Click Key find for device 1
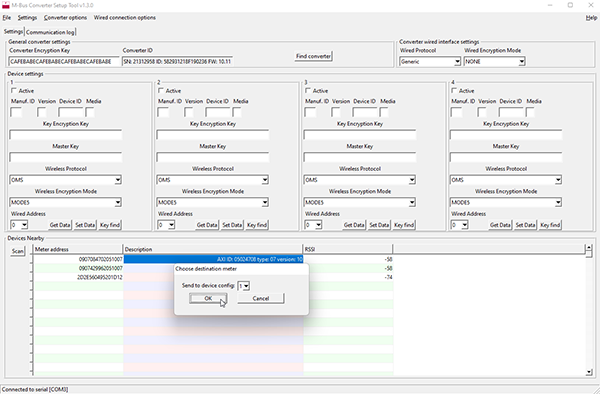This screenshot has height=394, width=600. coord(110,225)
